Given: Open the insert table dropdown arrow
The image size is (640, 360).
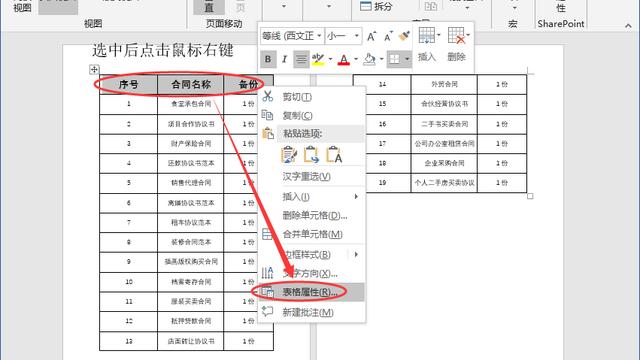Looking at the screenshot, I should point(439,35).
